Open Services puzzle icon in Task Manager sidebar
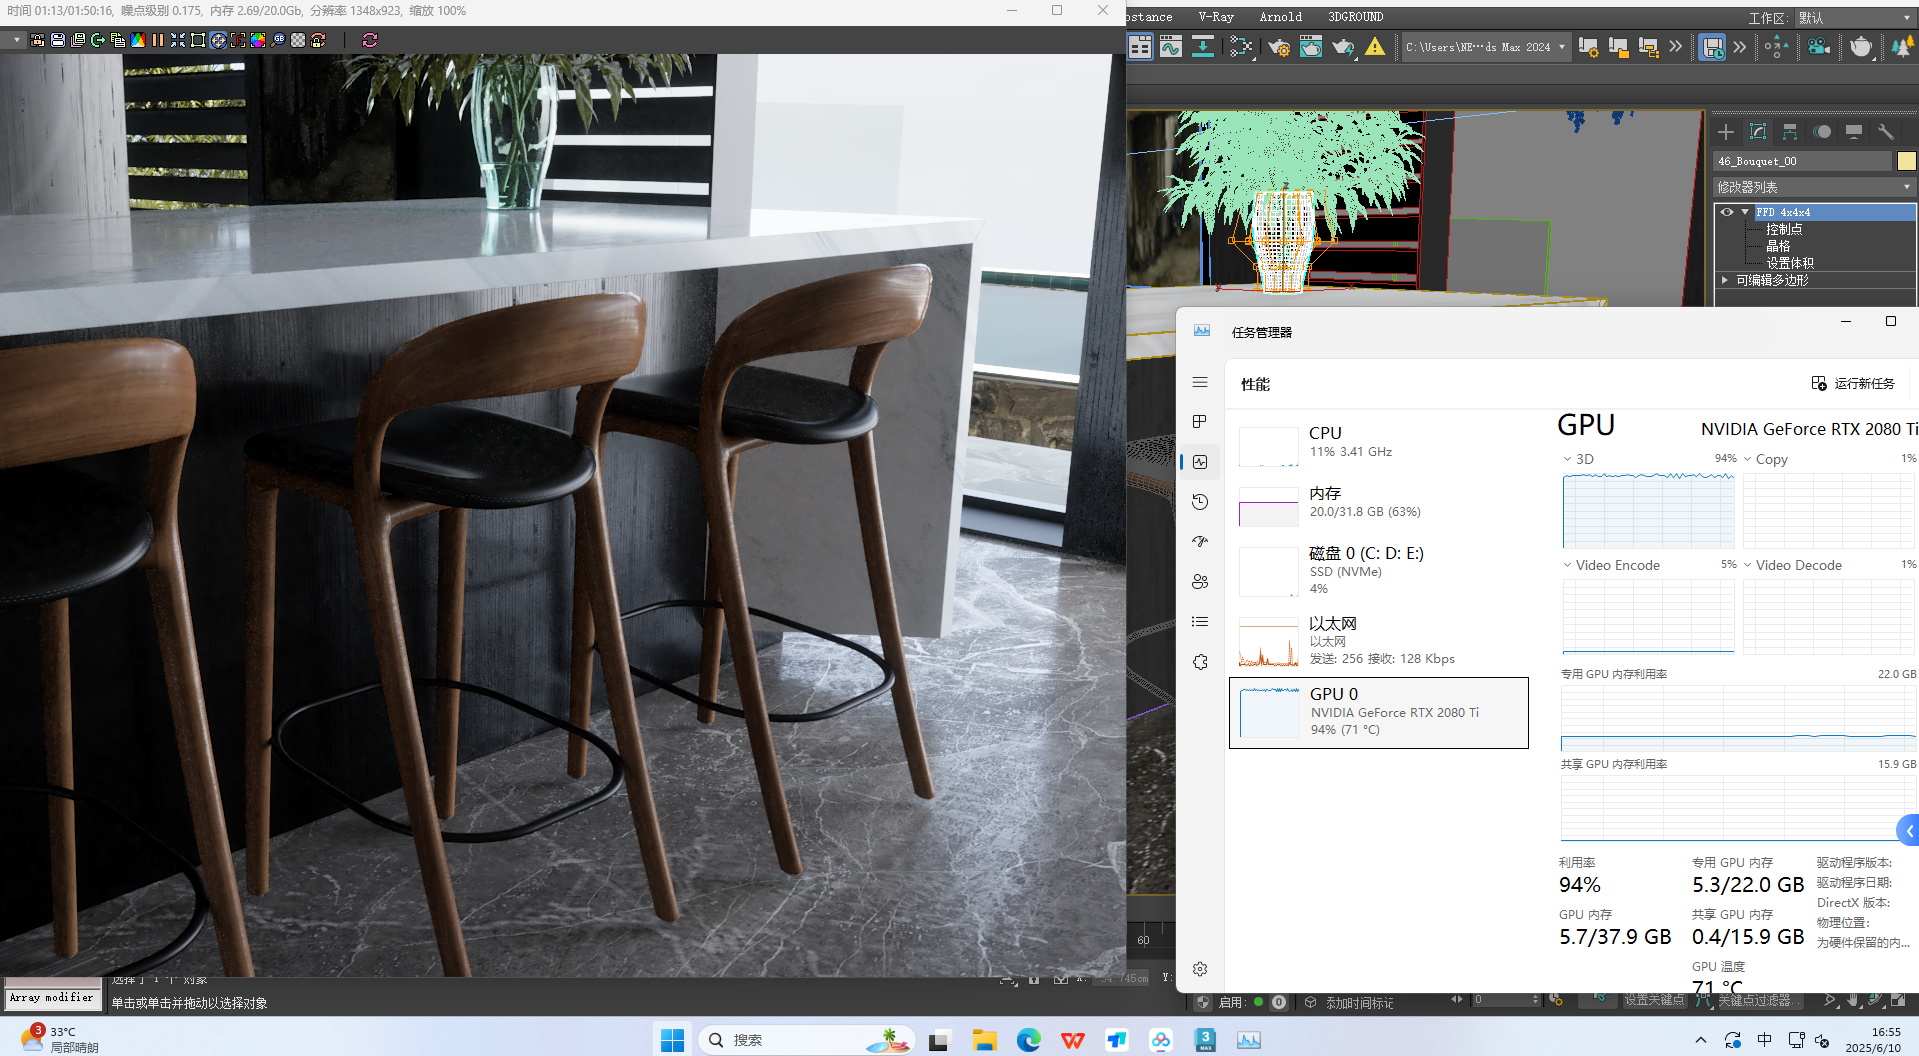Viewport: 1919px width, 1056px height. (1200, 662)
